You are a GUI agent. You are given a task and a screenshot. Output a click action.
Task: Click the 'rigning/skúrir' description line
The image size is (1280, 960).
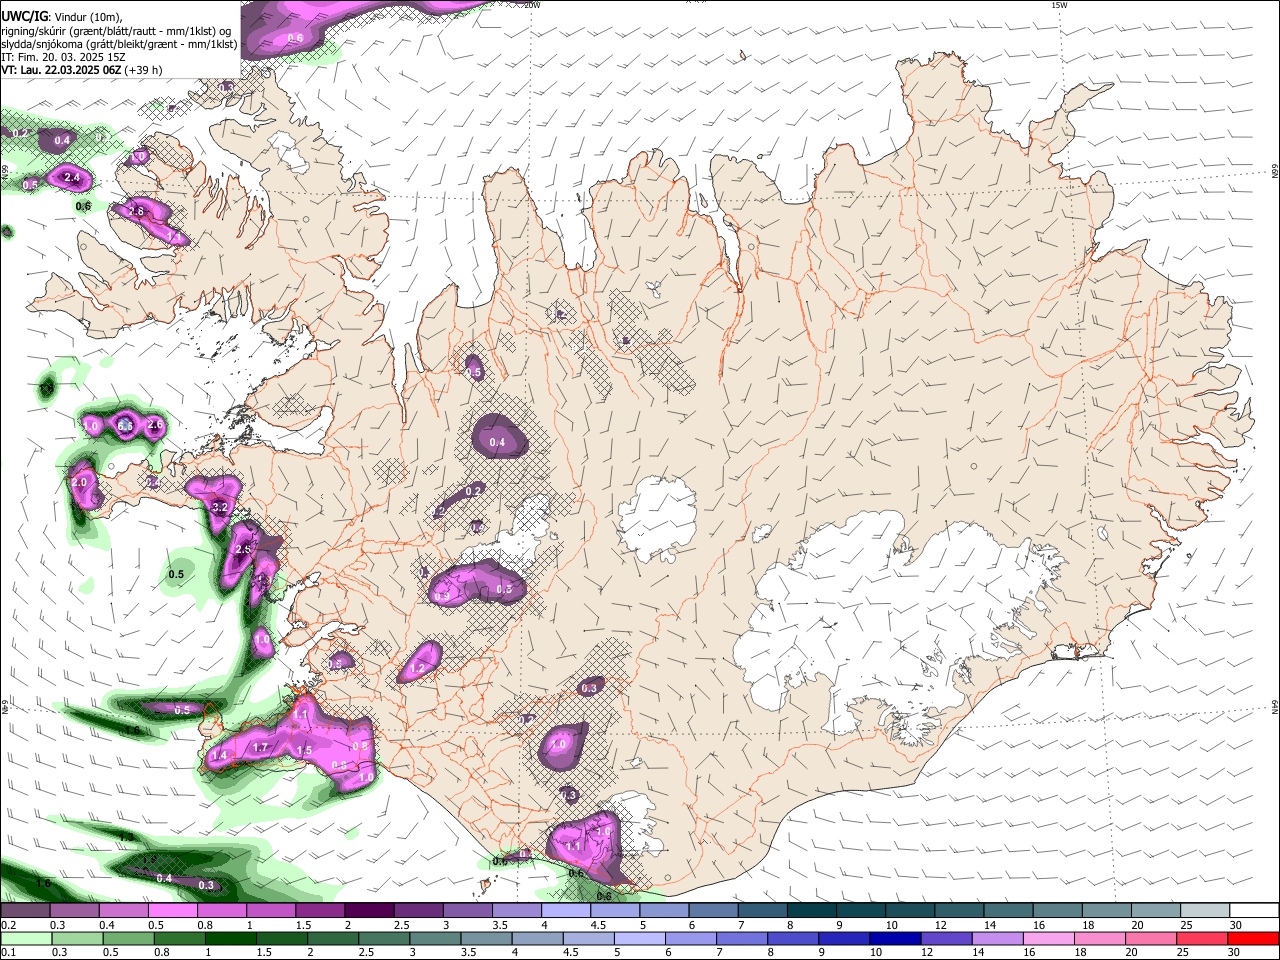116,31
